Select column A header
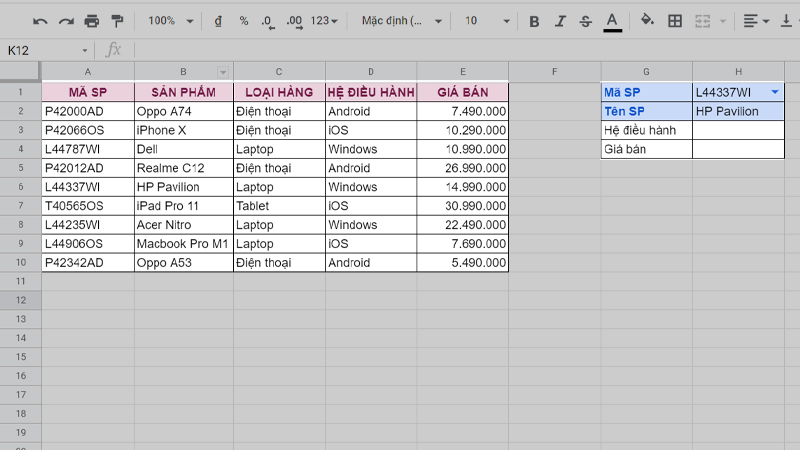The height and width of the screenshot is (450, 800). click(88, 72)
